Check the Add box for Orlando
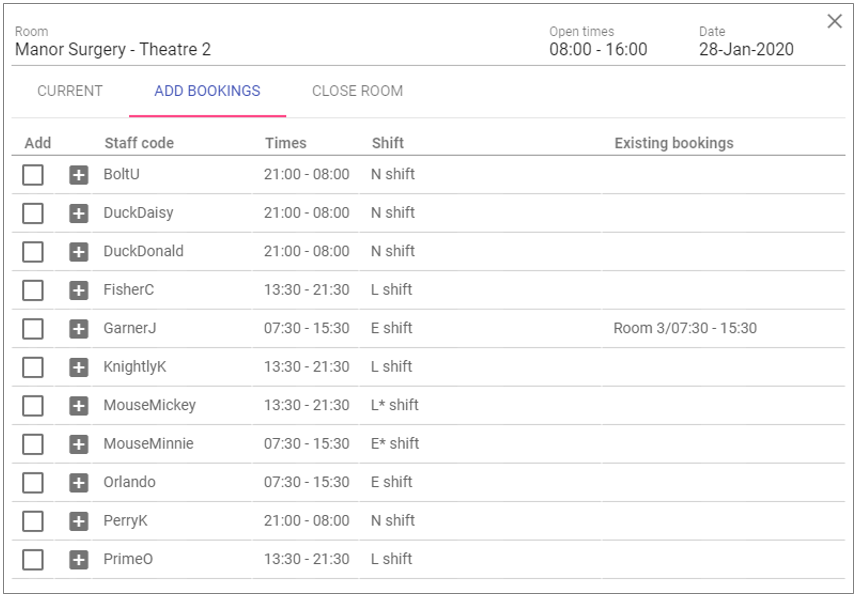857x597 pixels. [33, 483]
